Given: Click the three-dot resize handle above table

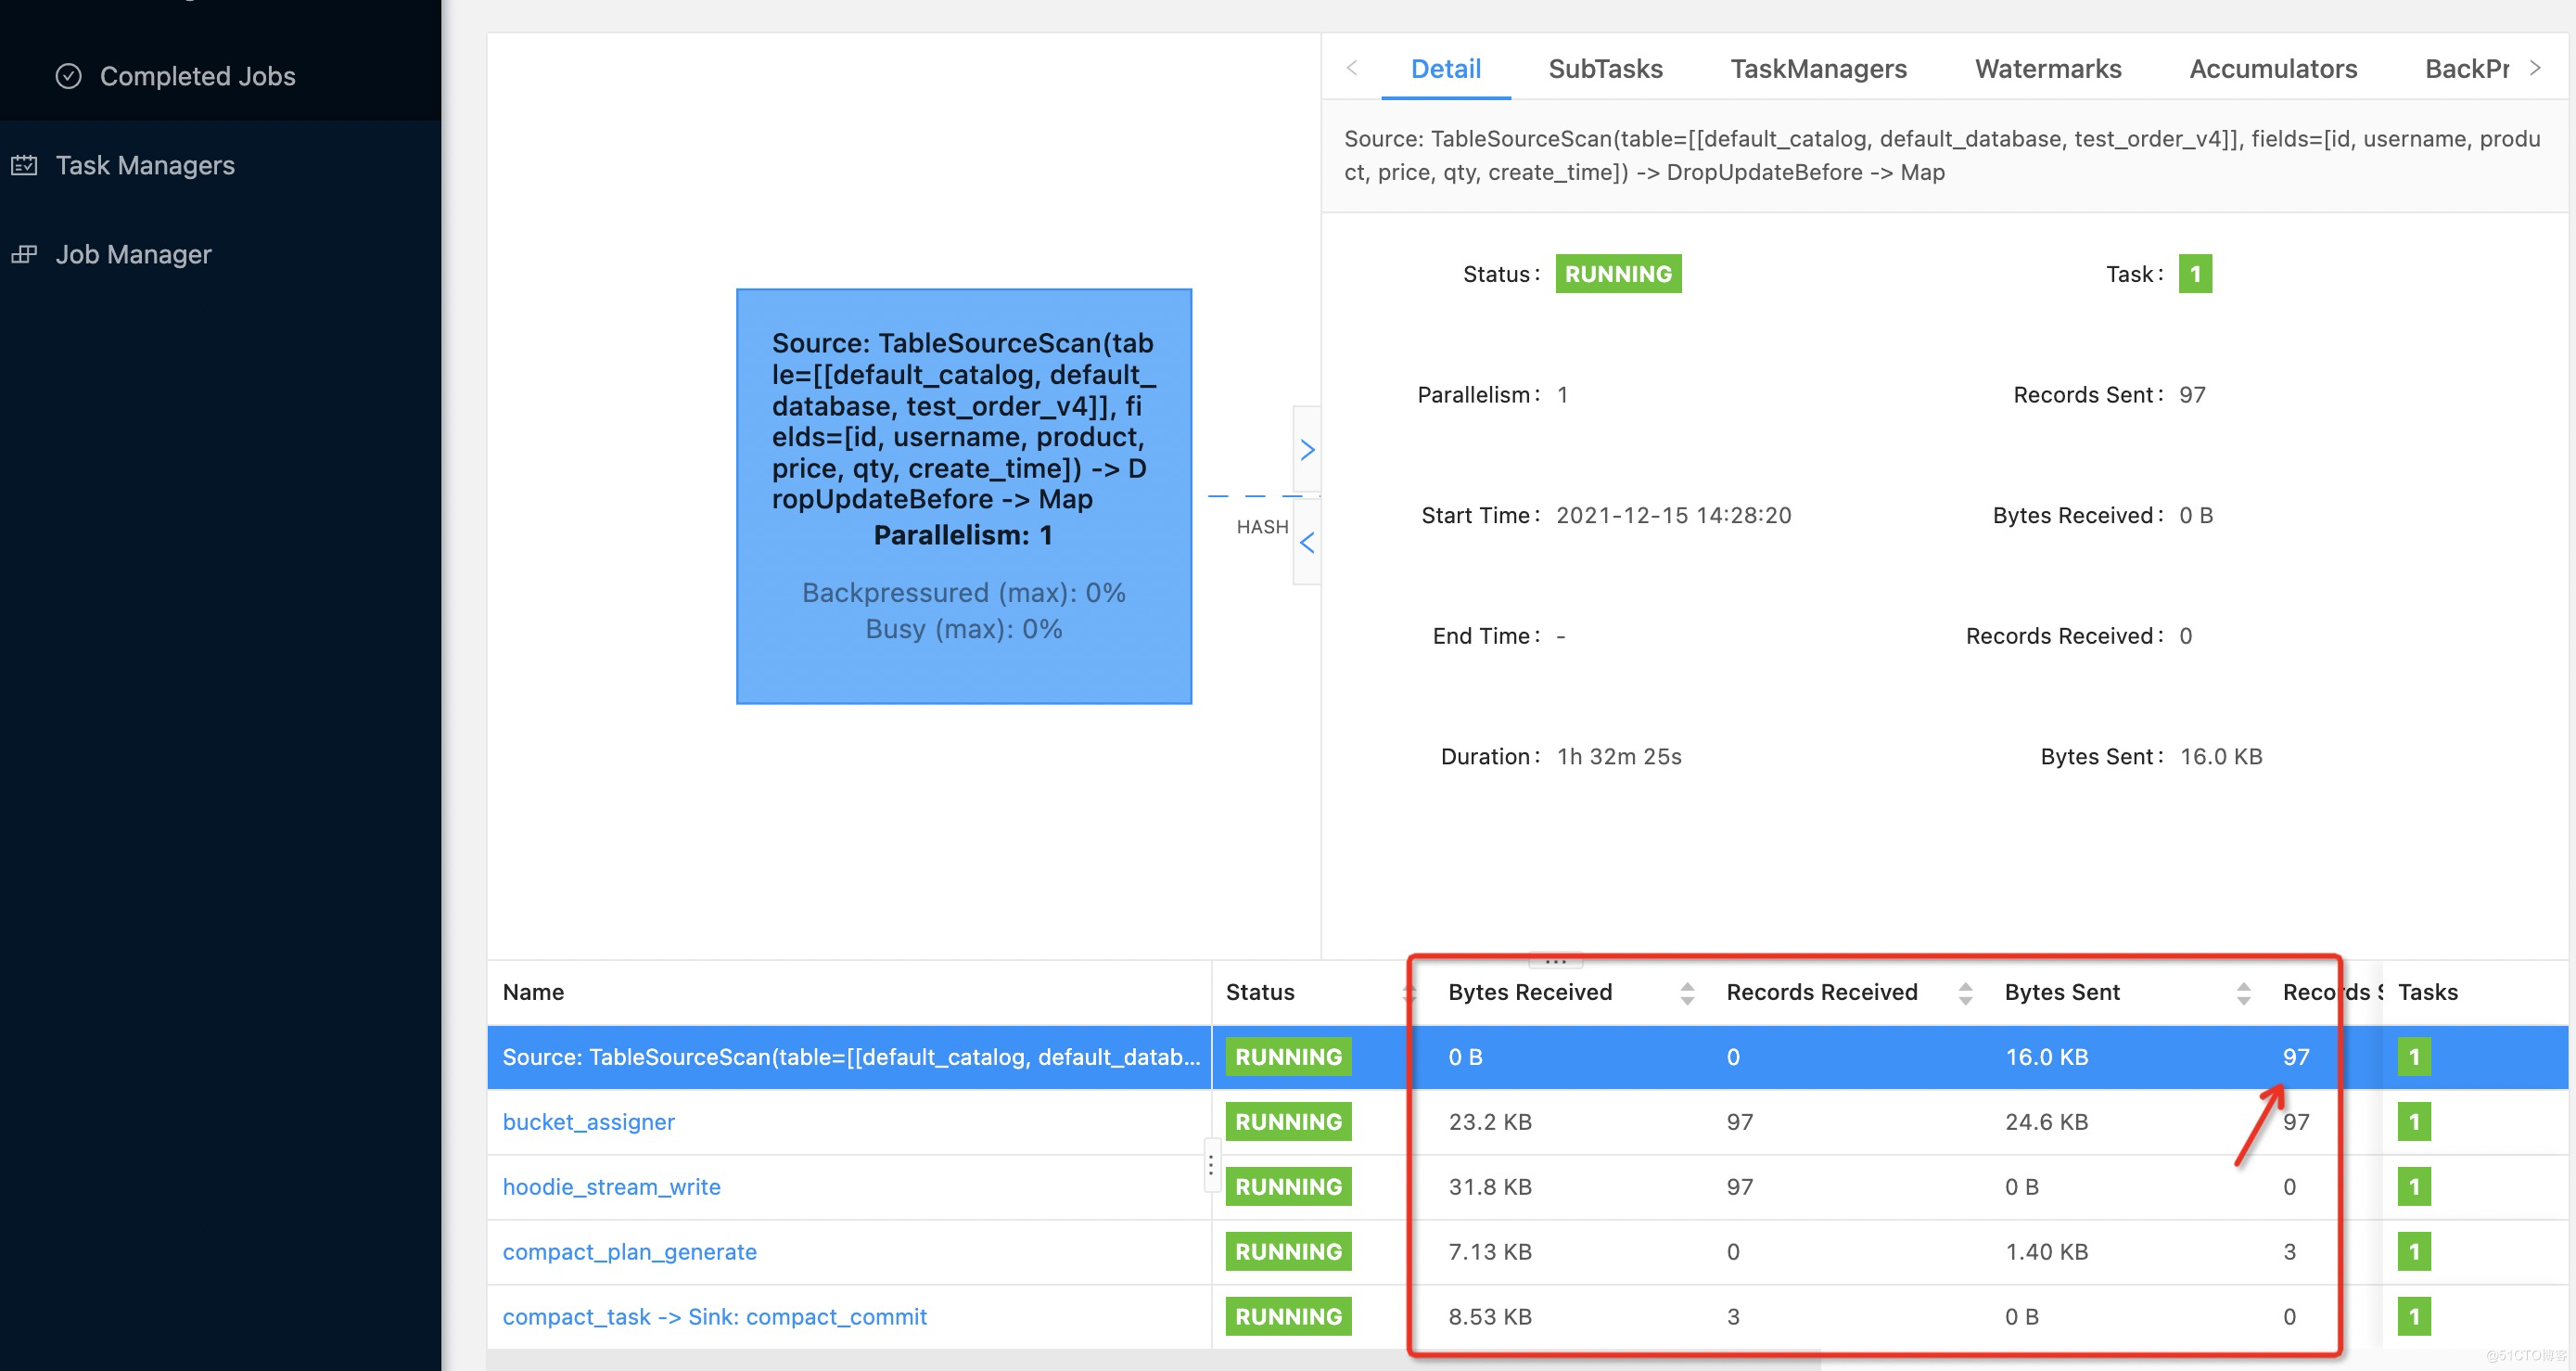Looking at the screenshot, I should click(1555, 961).
